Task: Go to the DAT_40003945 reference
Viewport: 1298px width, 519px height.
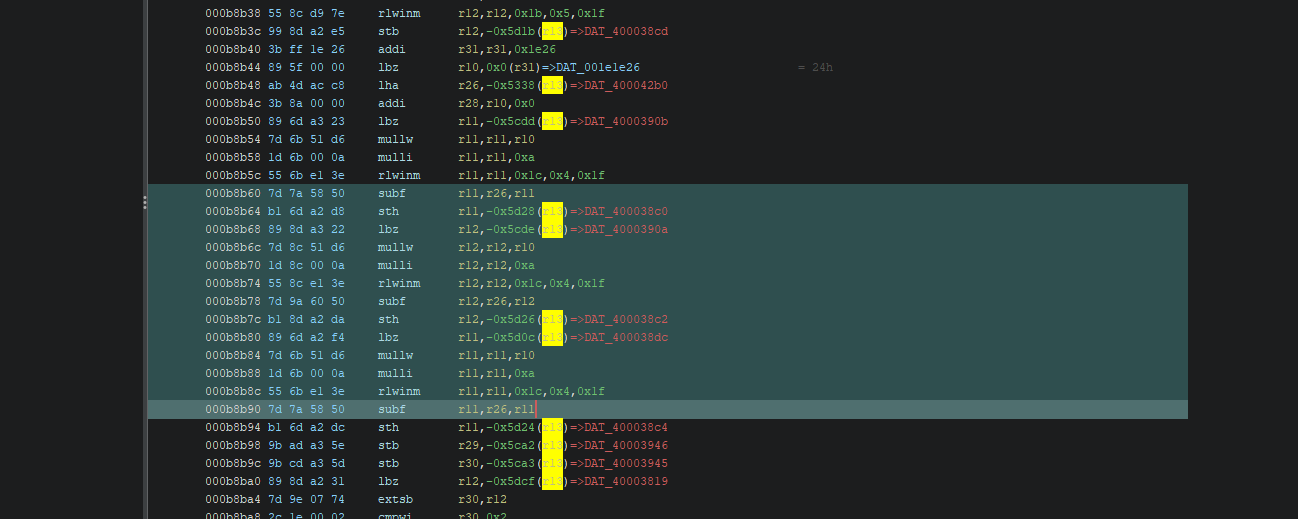Action: tap(626, 464)
